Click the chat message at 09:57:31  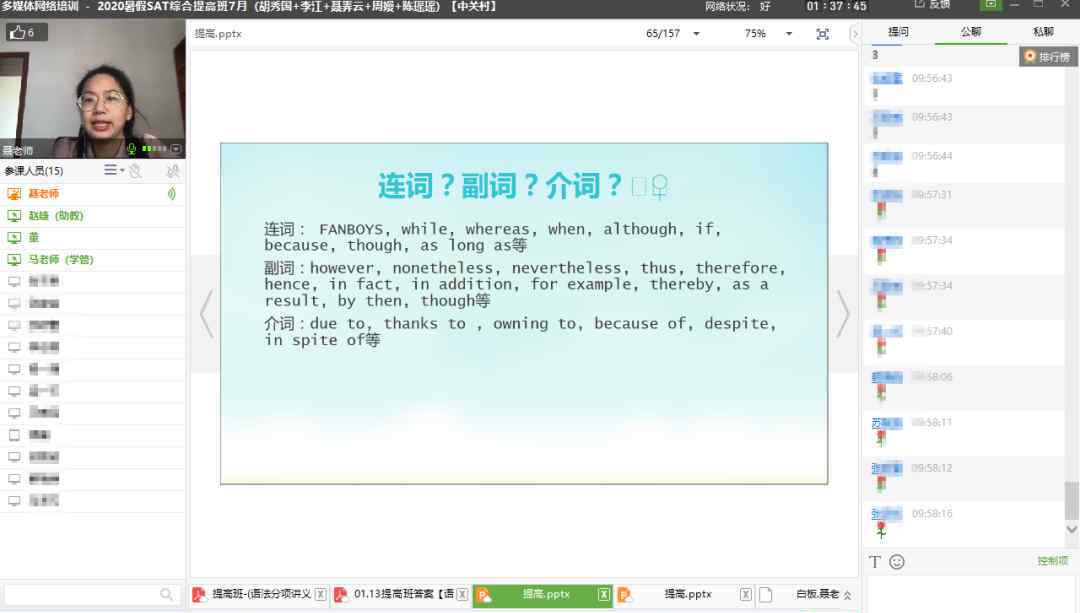point(964,205)
